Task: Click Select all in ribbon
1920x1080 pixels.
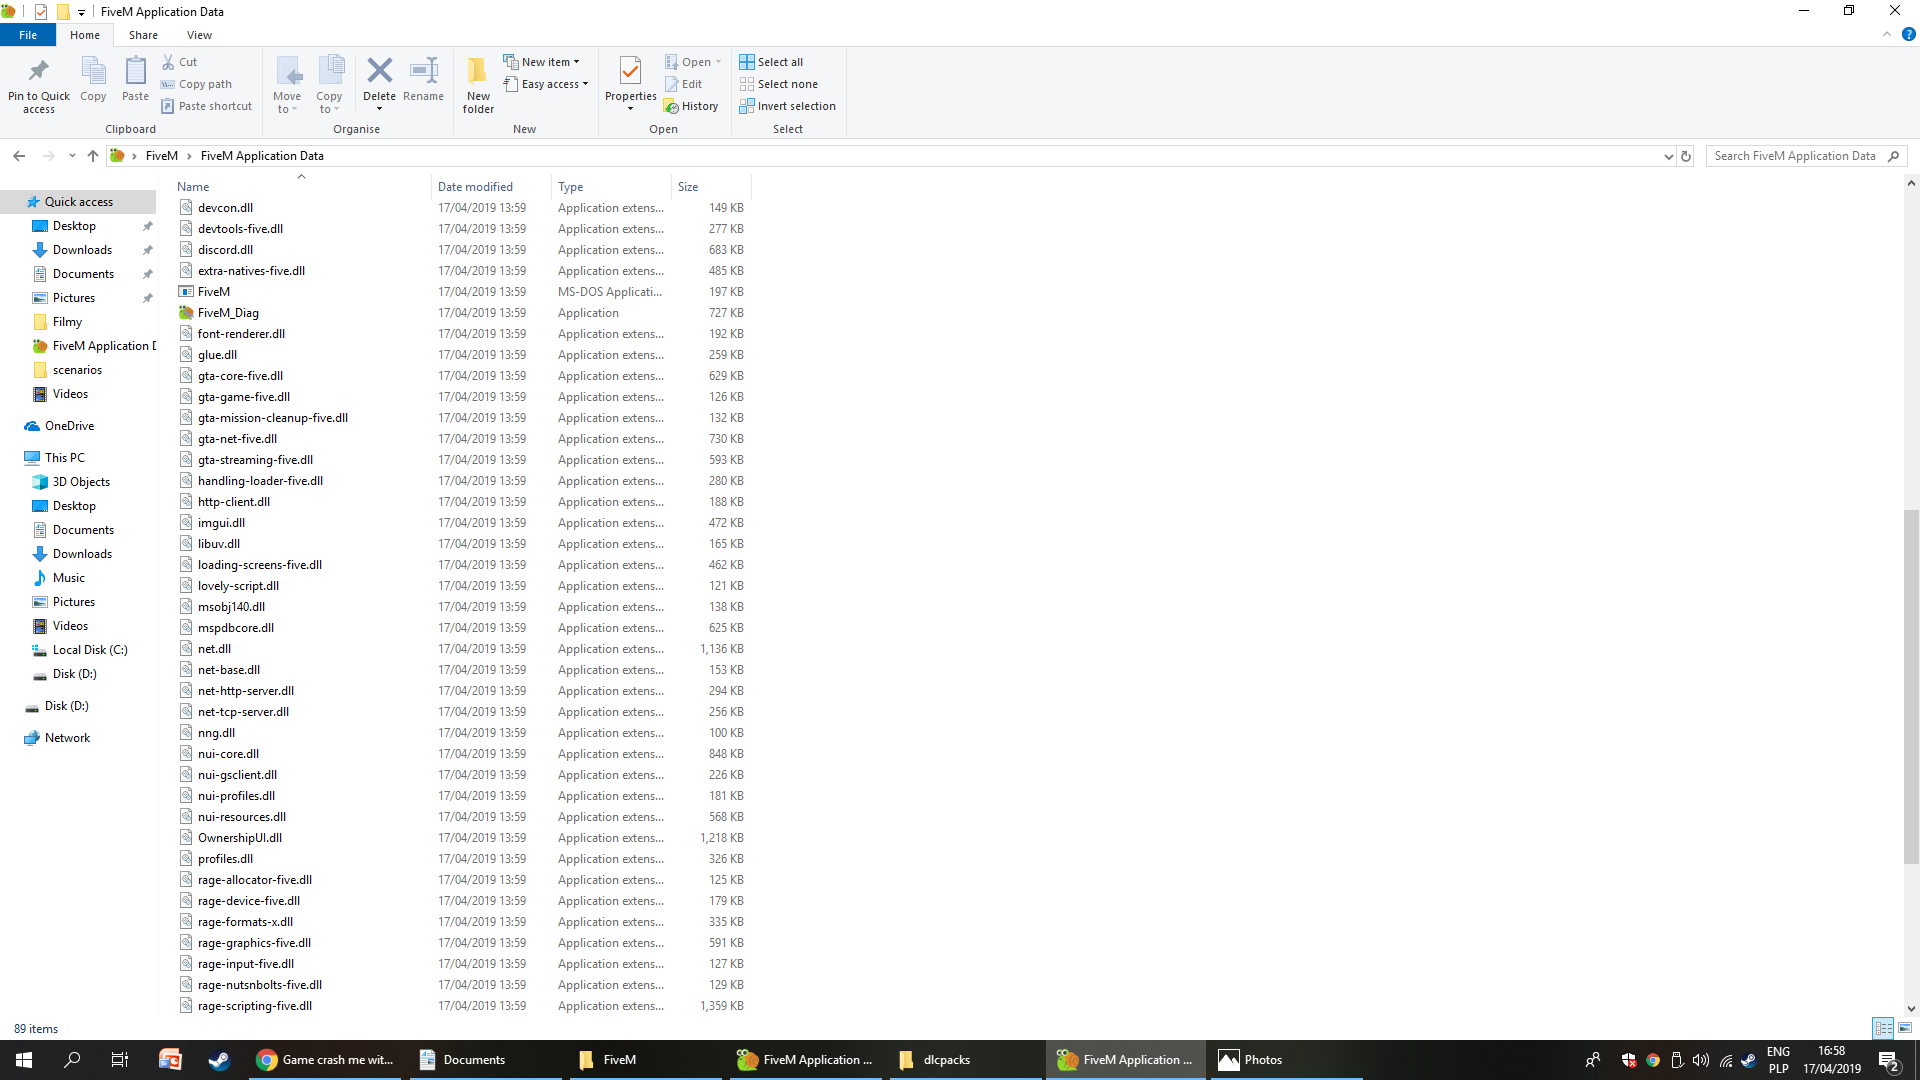Action: click(771, 62)
